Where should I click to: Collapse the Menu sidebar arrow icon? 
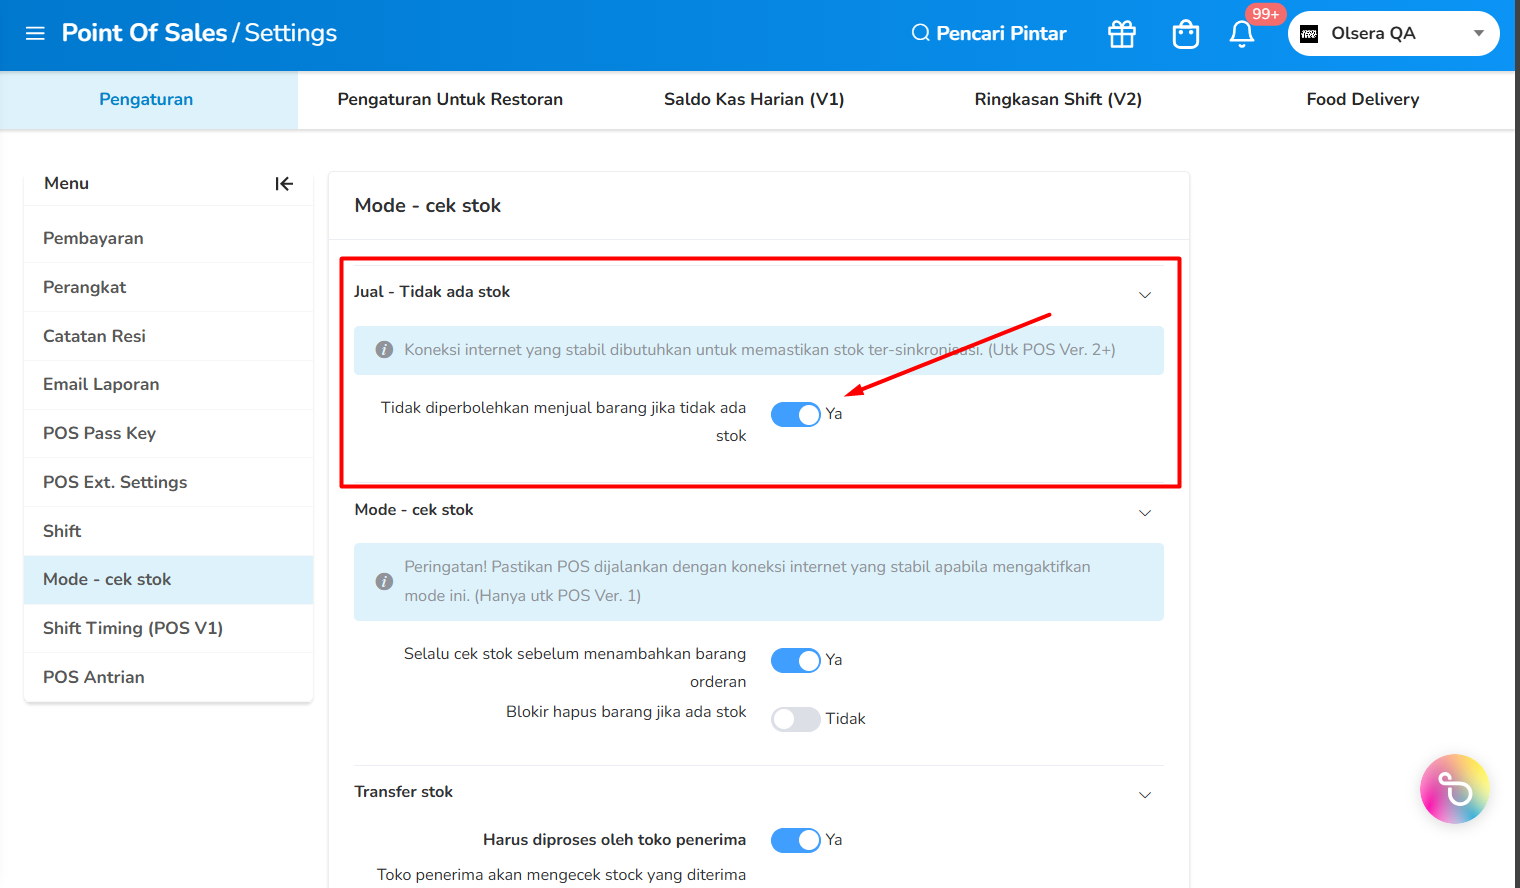284,184
